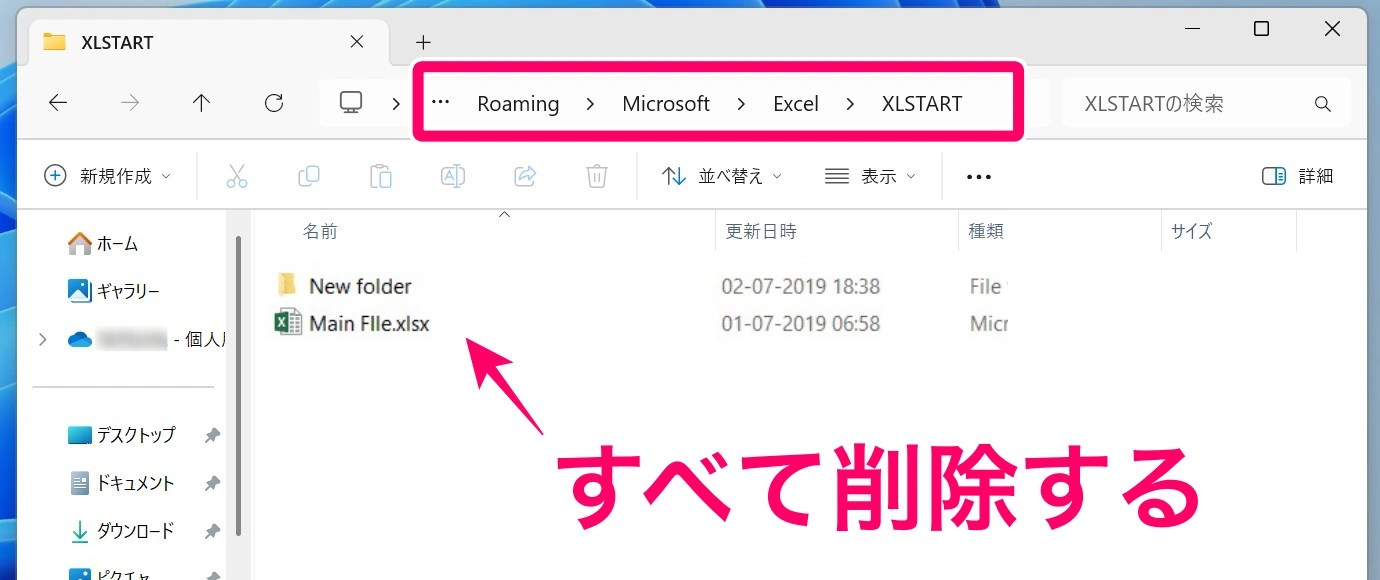Maximize the File Explorer window
1380x580 pixels.
tap(1261, 29)
